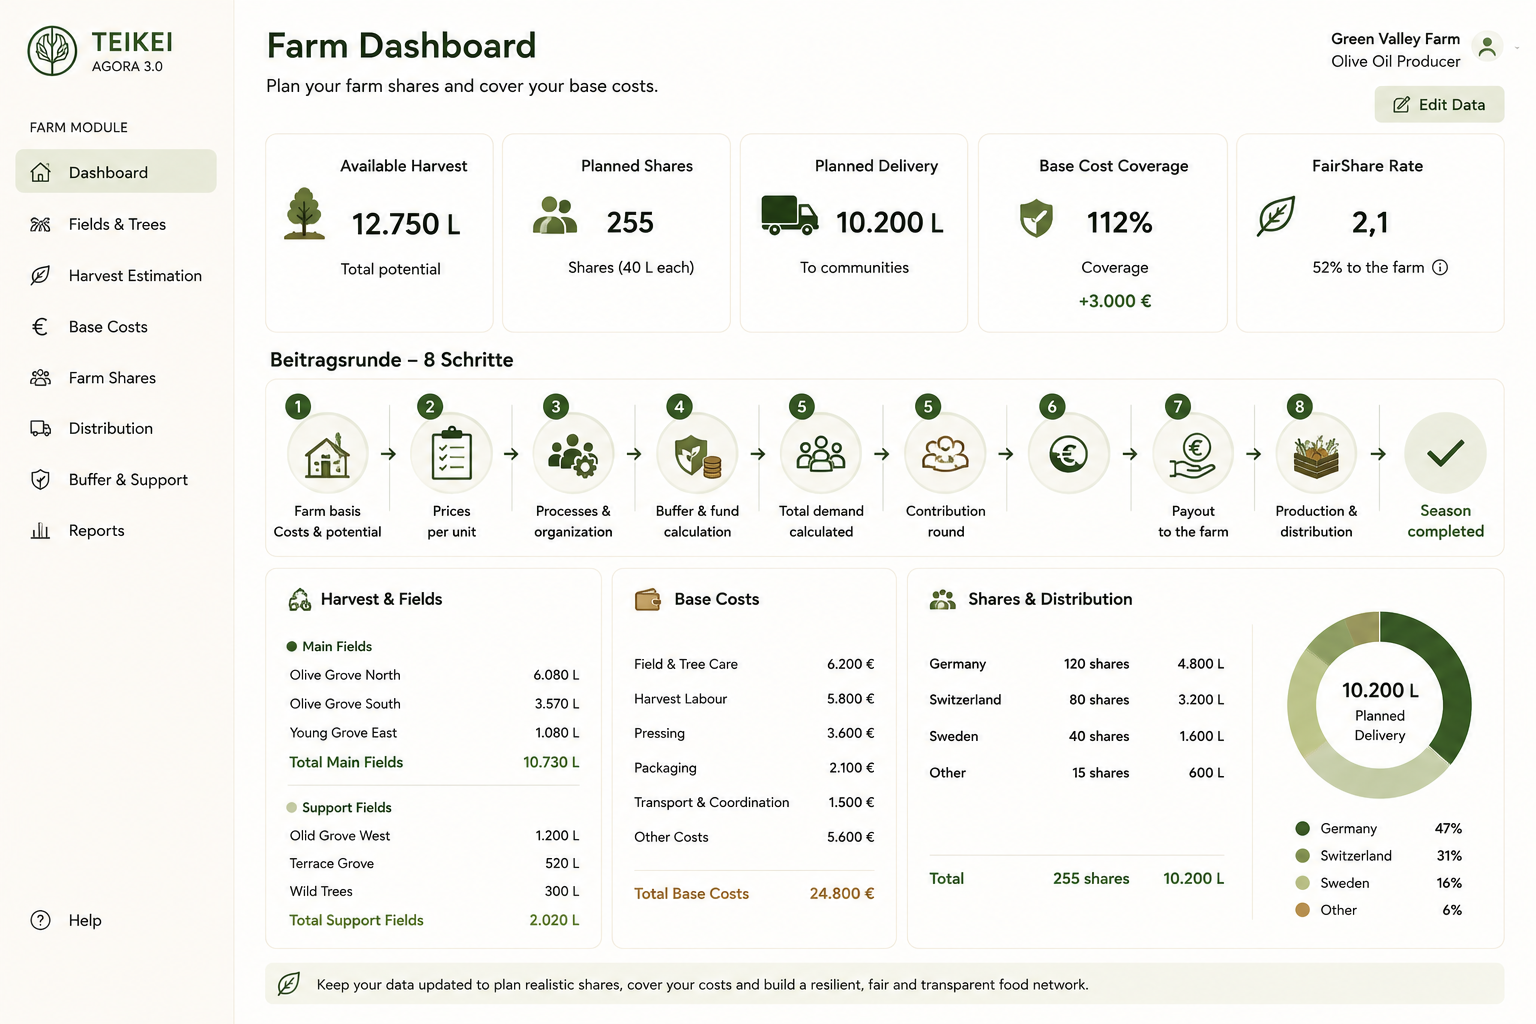Screen dimensions: 1536x1024
Task: Click the Edit Data button
Action: pyautogui.click(x=1439, y=104)
